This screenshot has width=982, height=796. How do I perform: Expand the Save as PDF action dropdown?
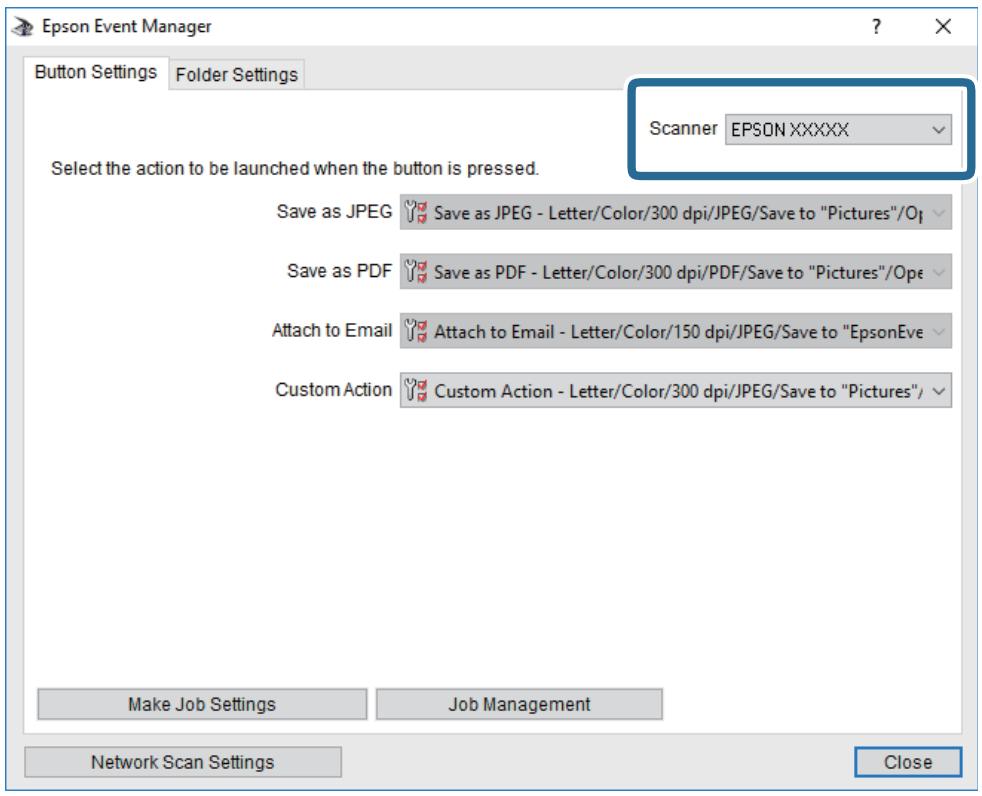[938, 272]
